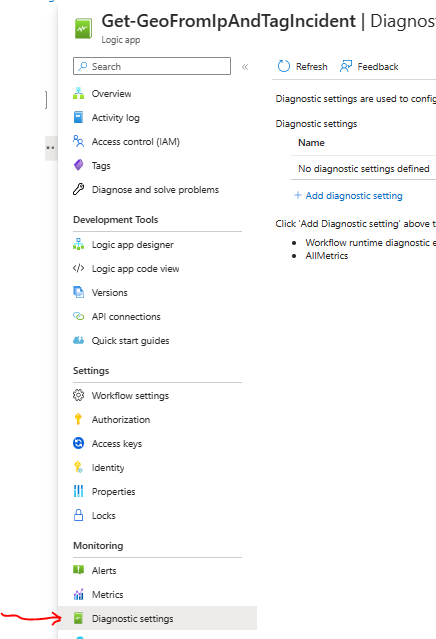Click the Logic app code view brackets icon

point(78,268)
